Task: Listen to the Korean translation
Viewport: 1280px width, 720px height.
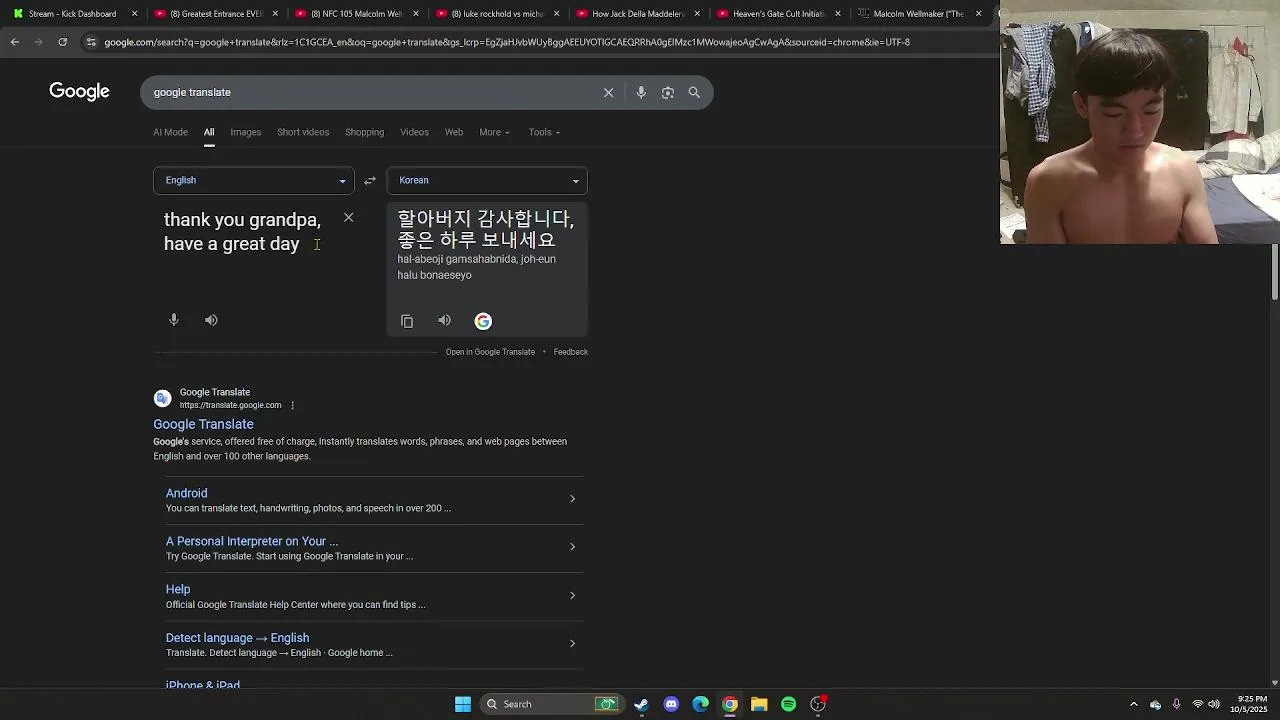Action: coord(444,321)
